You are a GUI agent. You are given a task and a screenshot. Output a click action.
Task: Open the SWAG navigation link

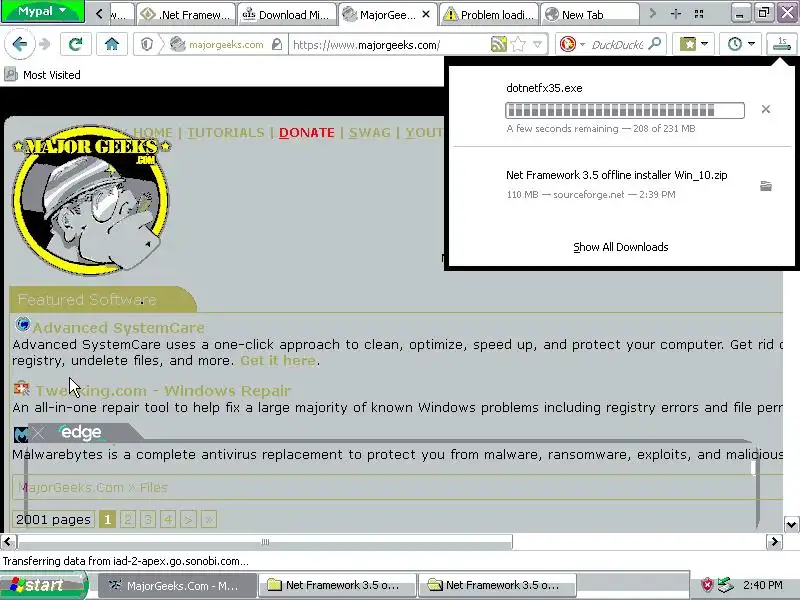[369, 133]
